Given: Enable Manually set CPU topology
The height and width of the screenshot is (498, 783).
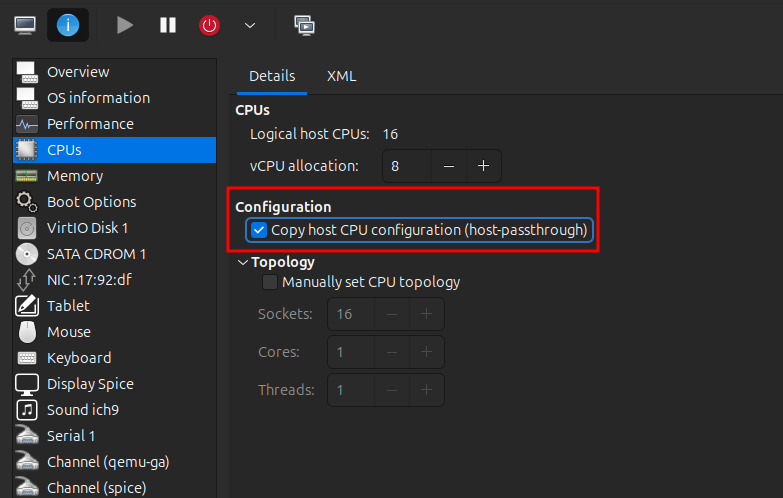Looking at the screenshot, I should 270,282.
